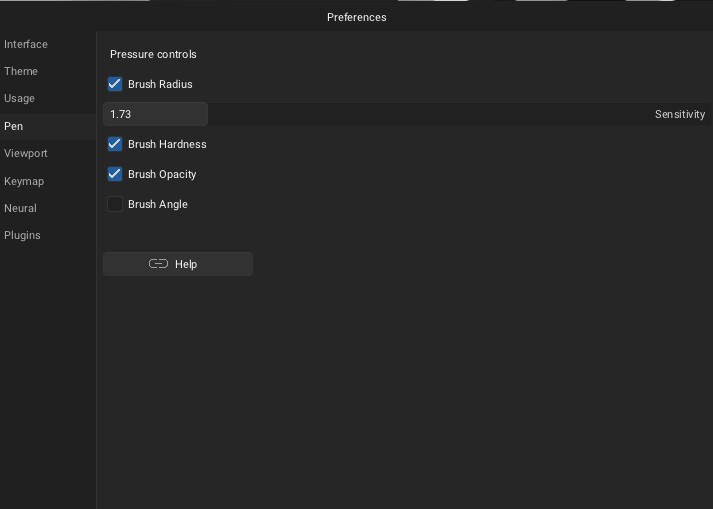Switch to the Theme settings tab
The width and height of the screenshot is (713, 509).
pos(21,71)
